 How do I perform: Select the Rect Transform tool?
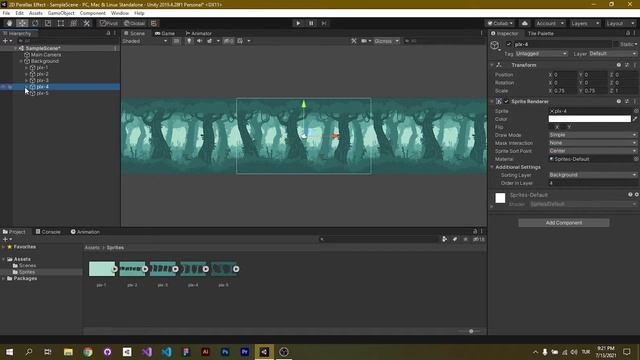61,23
